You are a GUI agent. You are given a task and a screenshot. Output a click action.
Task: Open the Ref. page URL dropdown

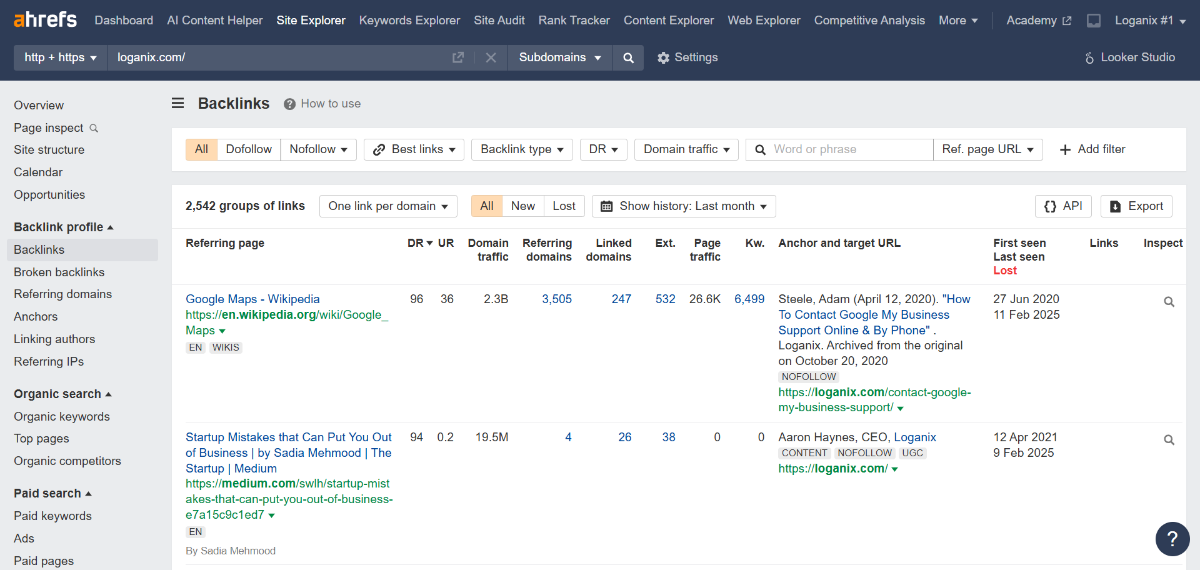(x=988, y=149)
